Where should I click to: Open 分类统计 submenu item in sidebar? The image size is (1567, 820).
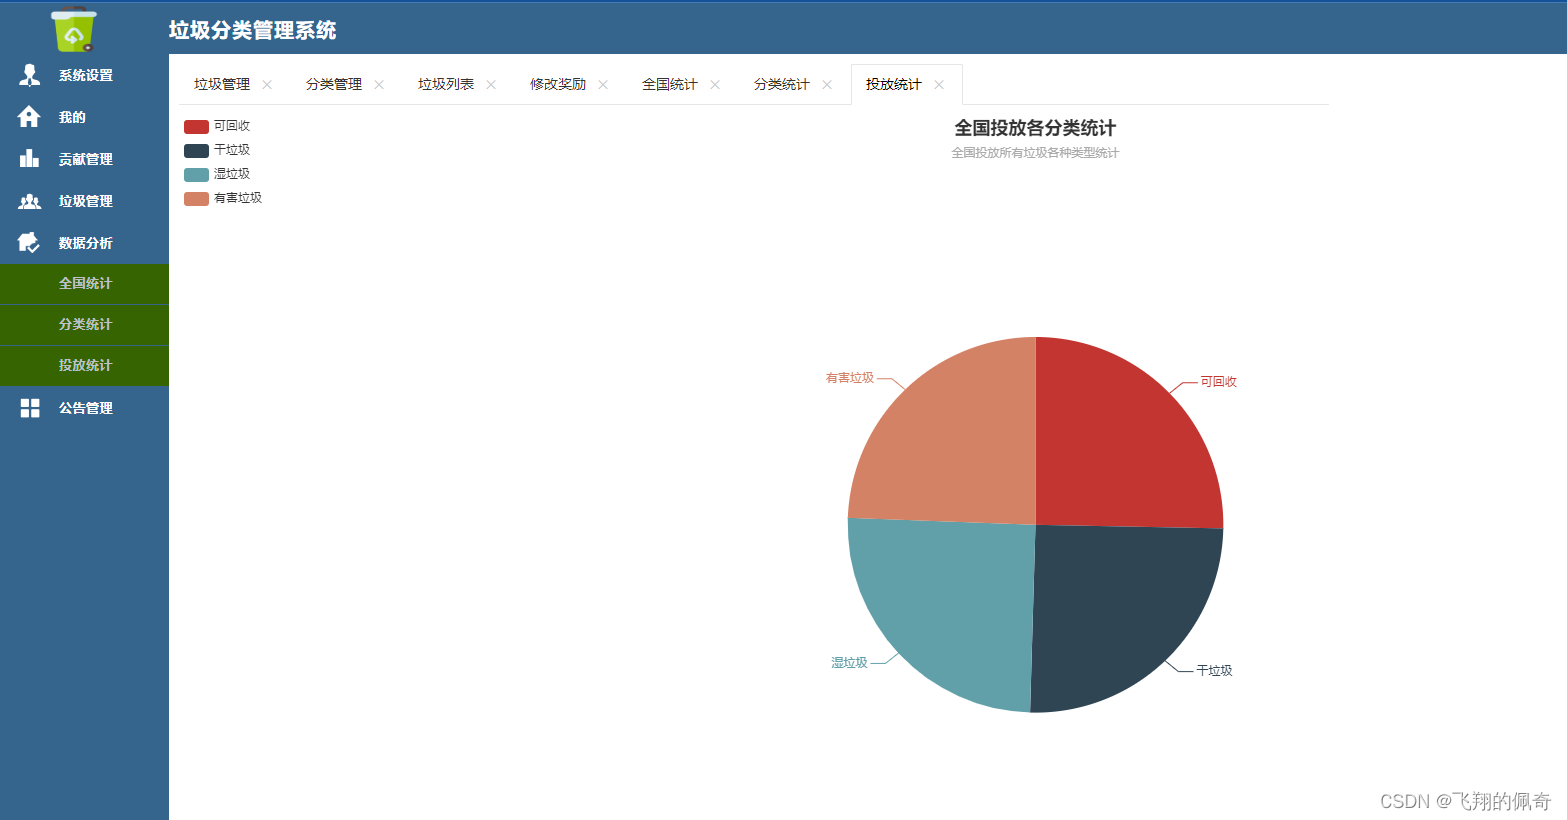[84, 325]
